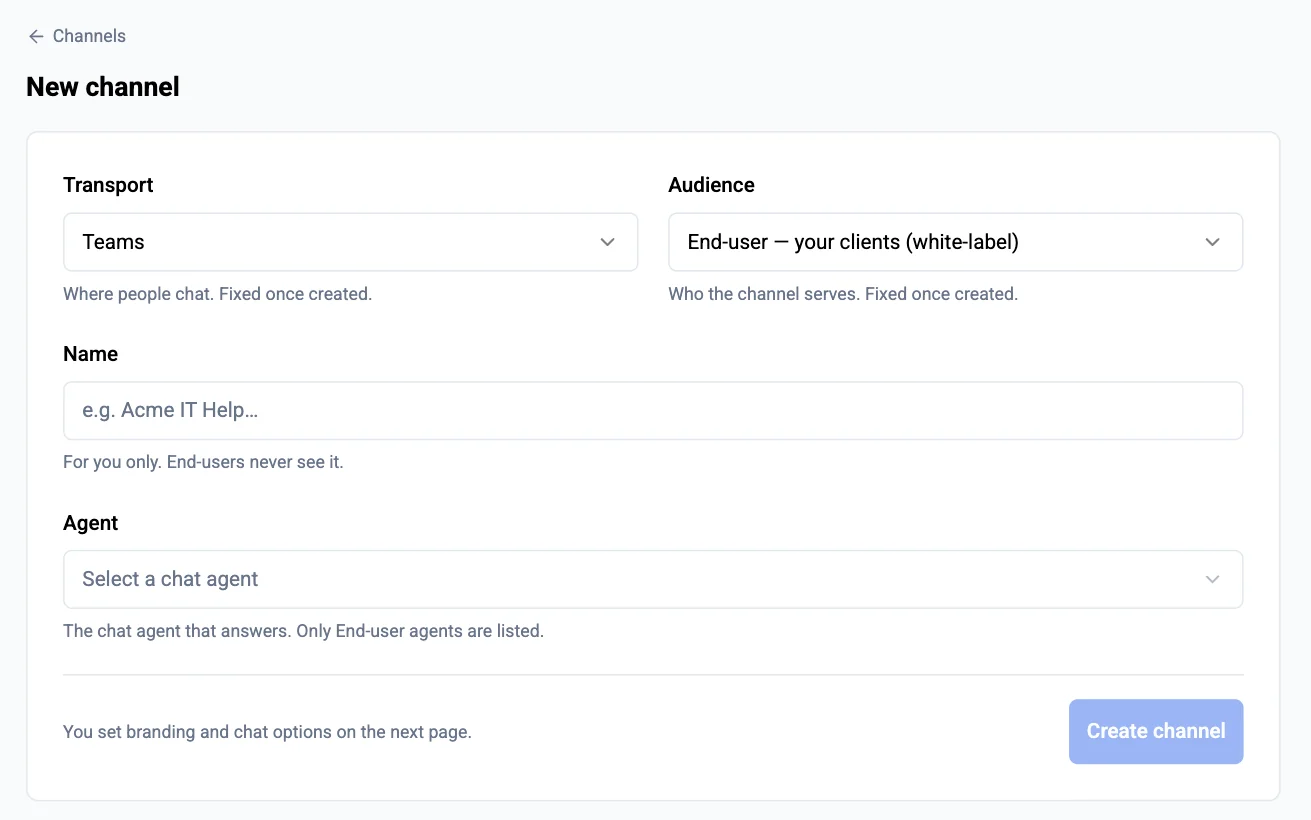This screenshot has width=1311, height=820.
Task: Click the hint 'For you only. End-users never see it.'
Action: click(x=203, y=463)
